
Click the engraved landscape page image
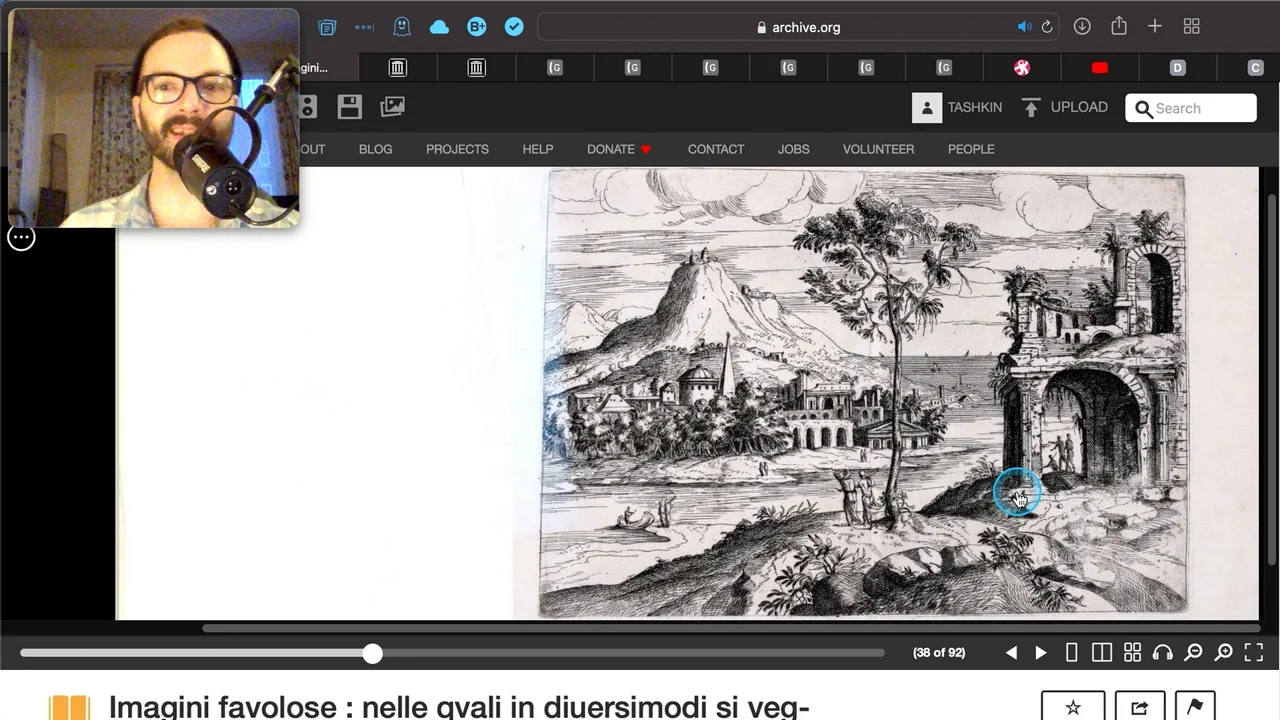coord(863,393)
